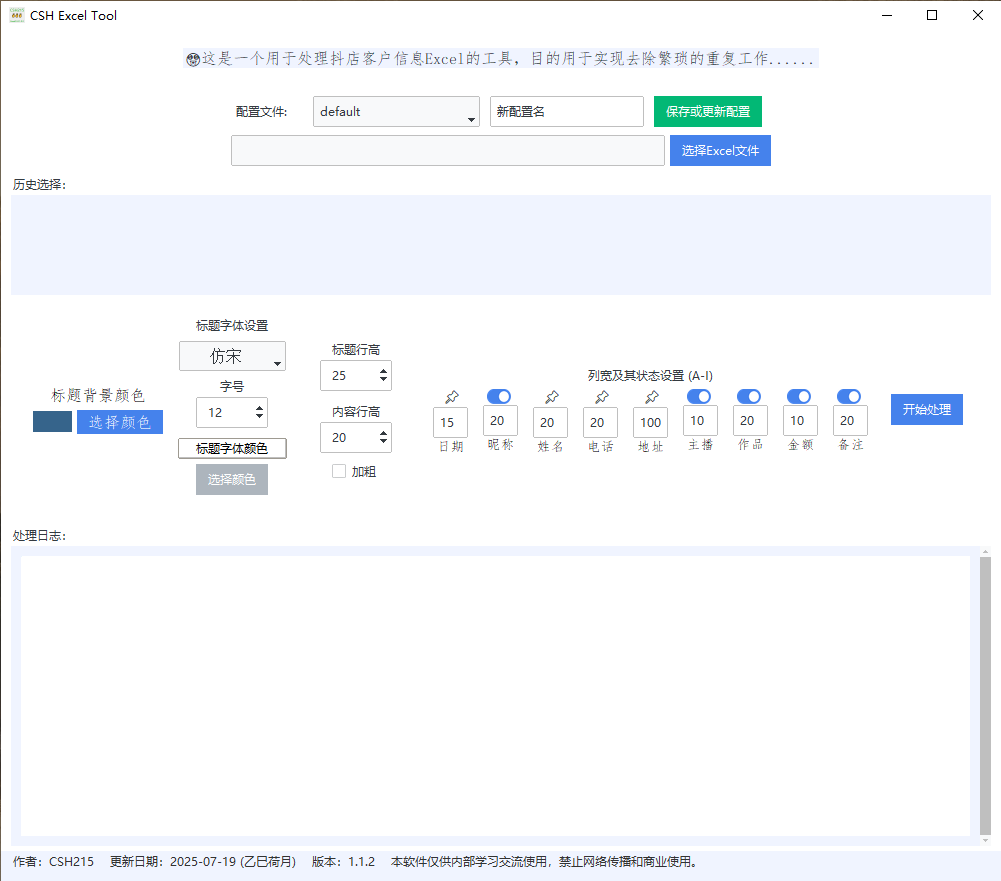The image size is (1001, 881).
Task: Click the 新配置名 input field
Action: coord(566,111)
